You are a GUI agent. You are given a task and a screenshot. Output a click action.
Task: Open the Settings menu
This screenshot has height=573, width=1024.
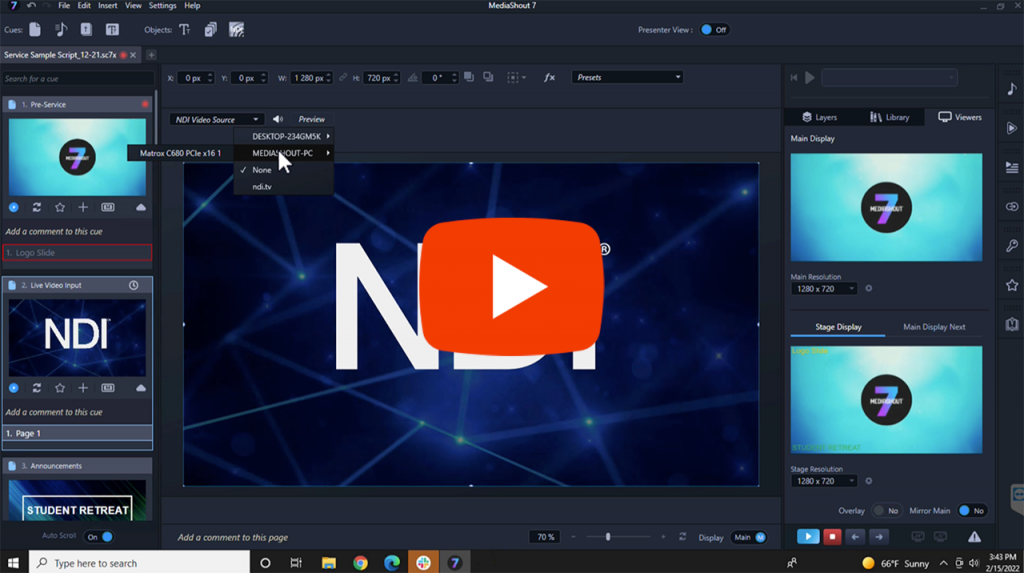coord(163,5)
